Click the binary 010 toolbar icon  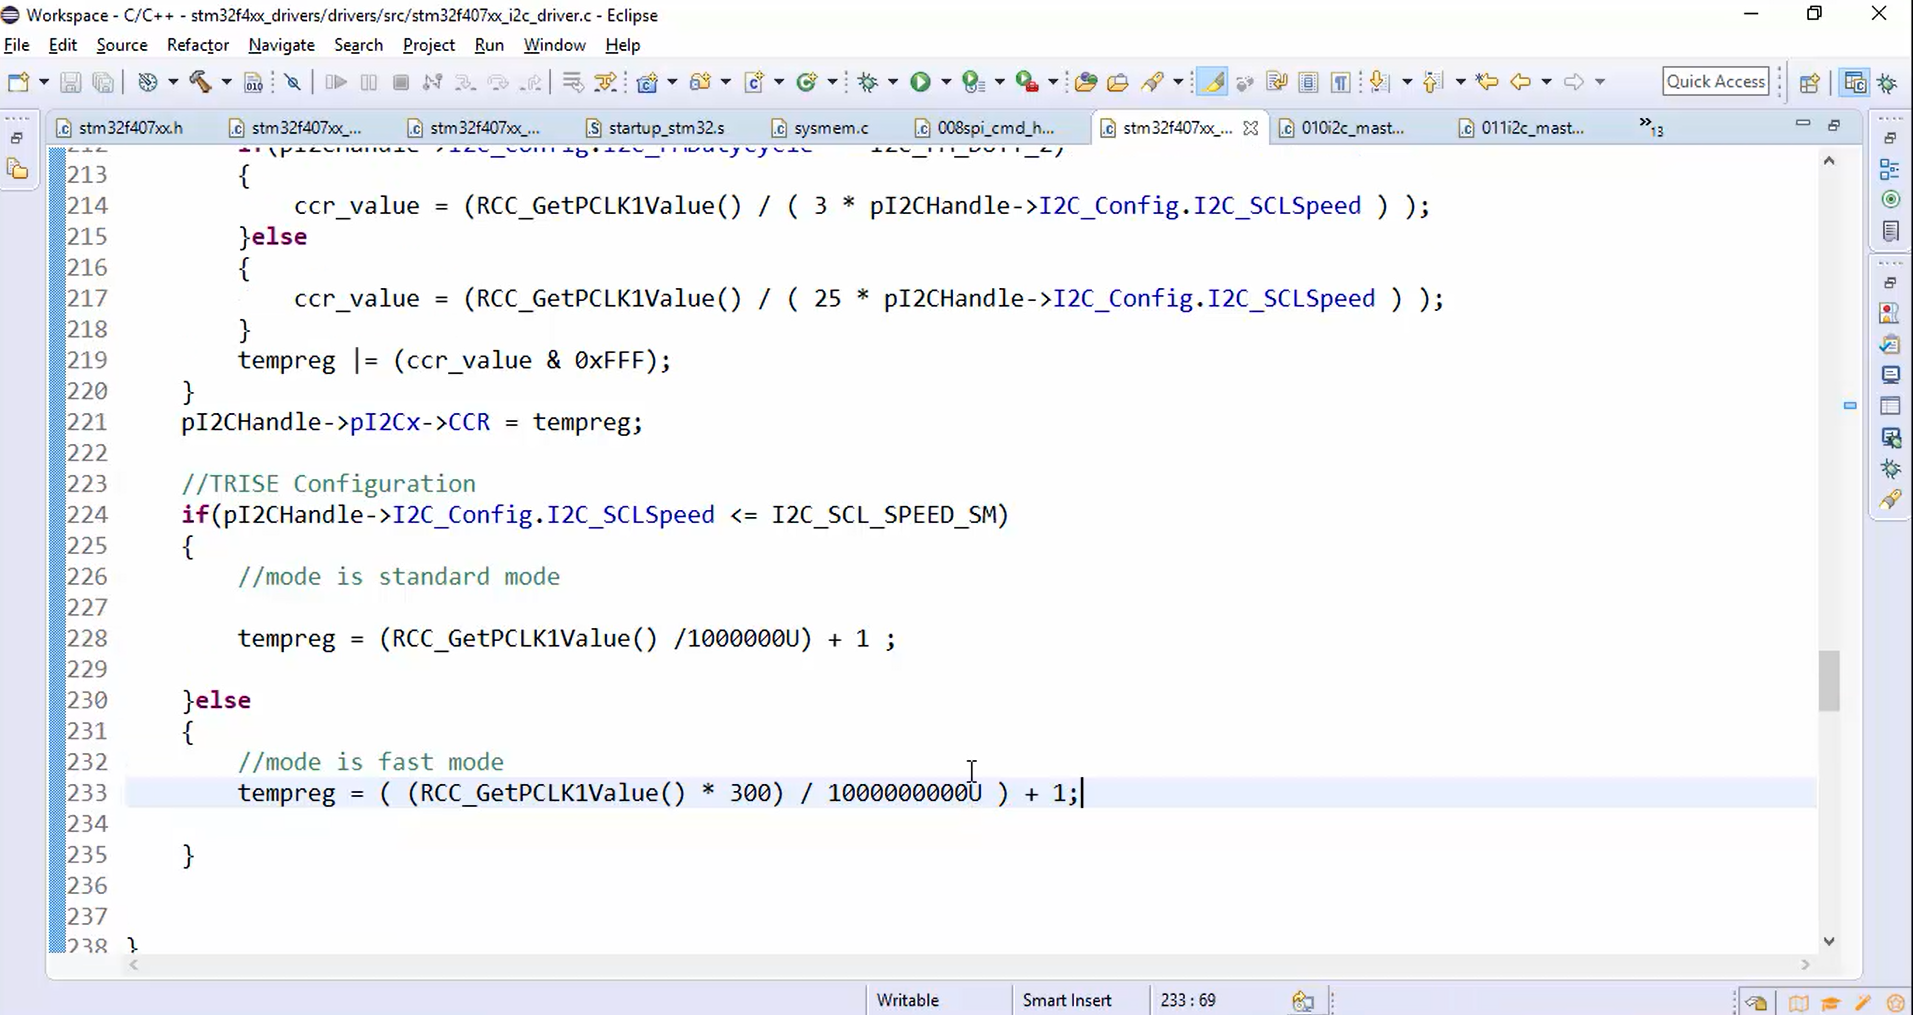click(254, 82)
